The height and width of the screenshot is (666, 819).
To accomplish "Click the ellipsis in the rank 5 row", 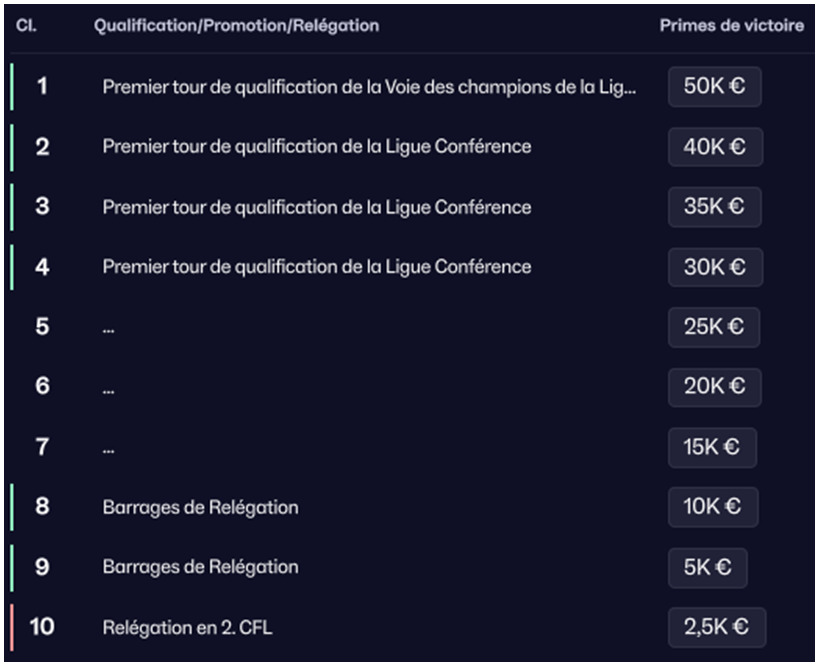I will pyautogui.click(x=108, y=329).
